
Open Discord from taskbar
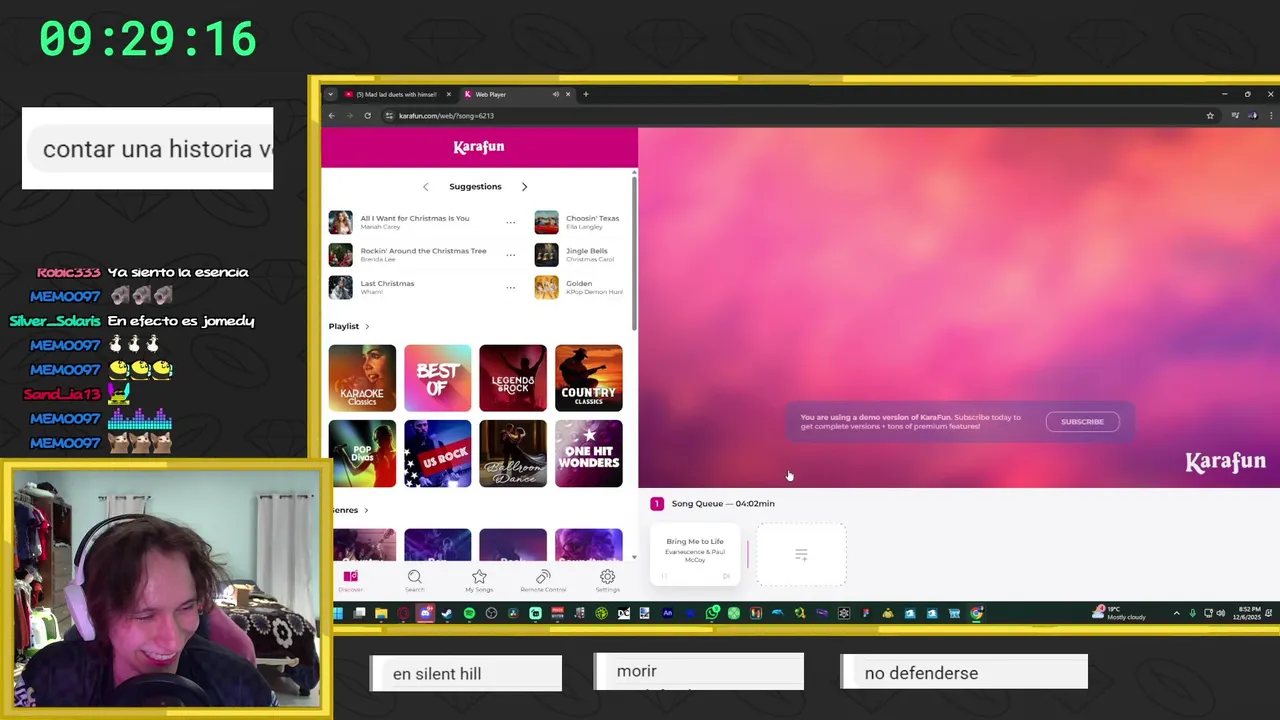(x=425, y=613)
